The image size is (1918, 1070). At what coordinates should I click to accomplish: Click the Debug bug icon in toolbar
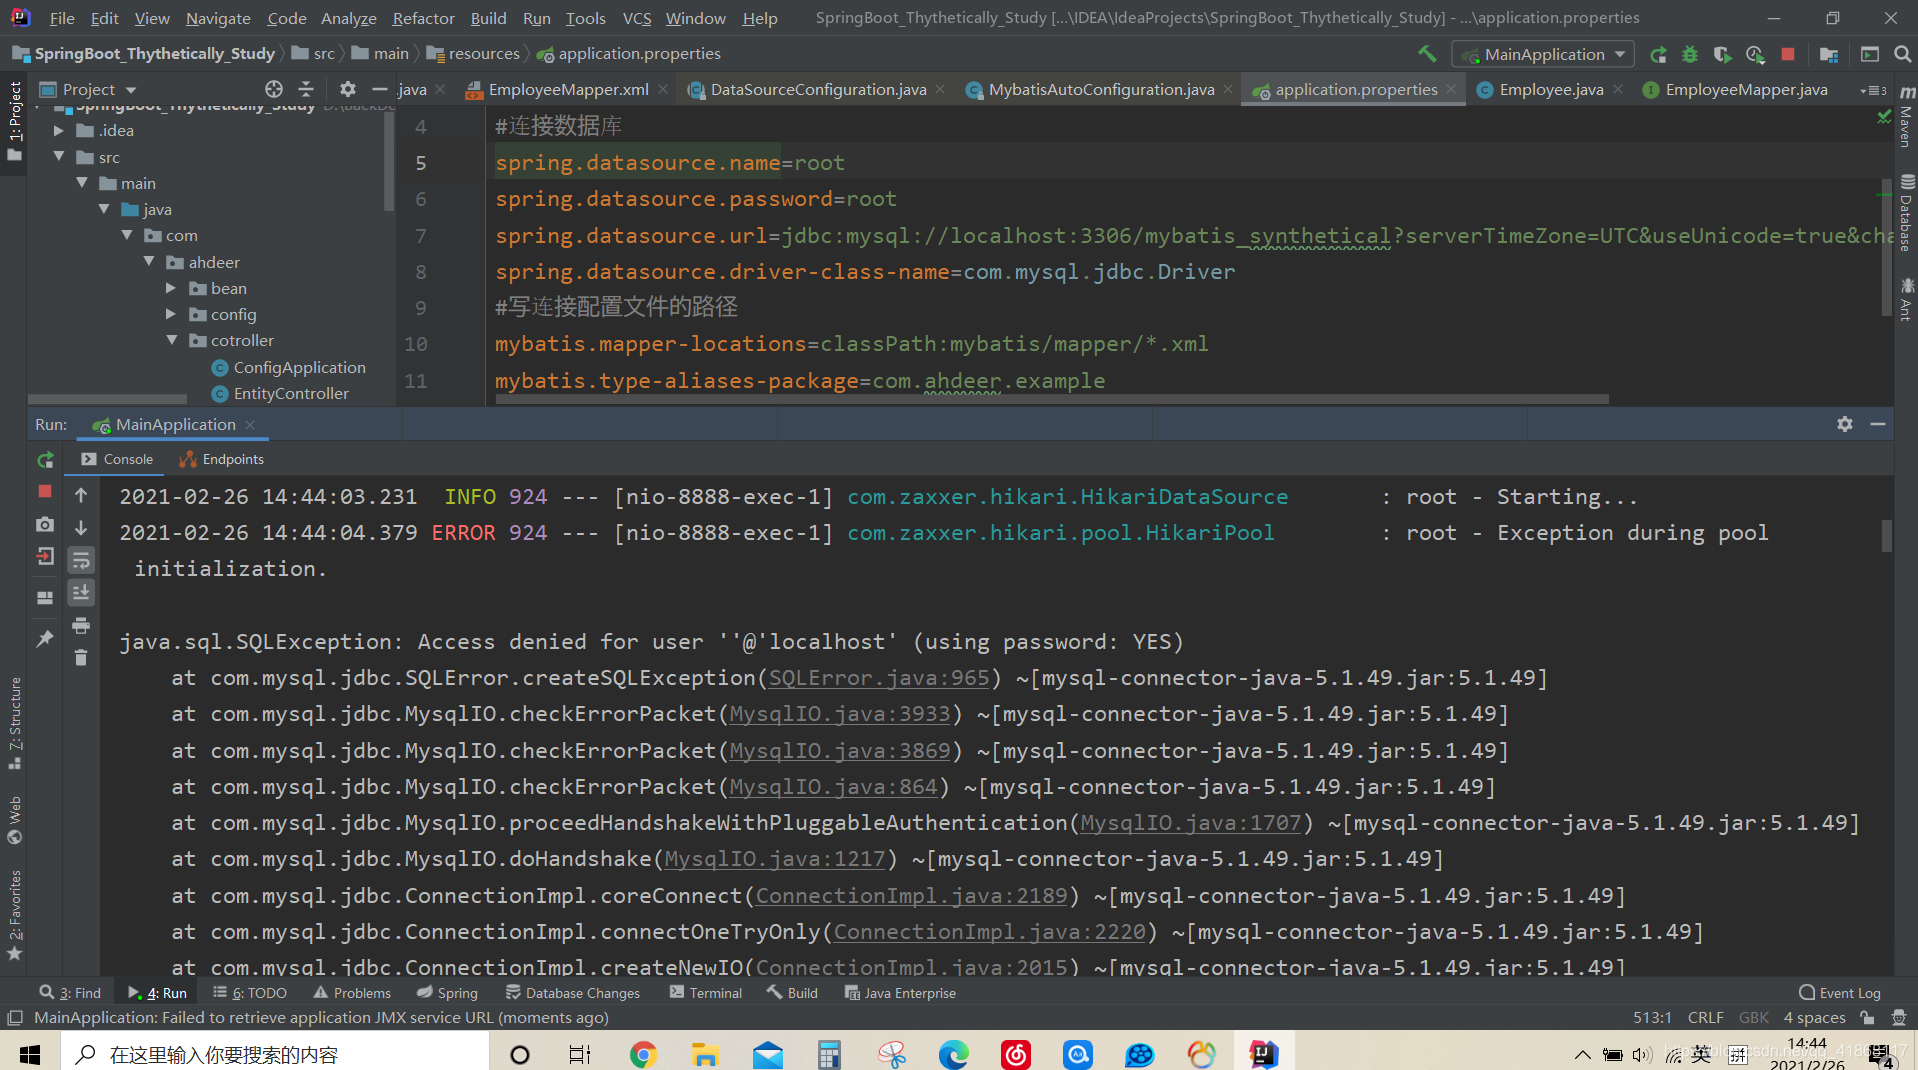pos(1690,54)
